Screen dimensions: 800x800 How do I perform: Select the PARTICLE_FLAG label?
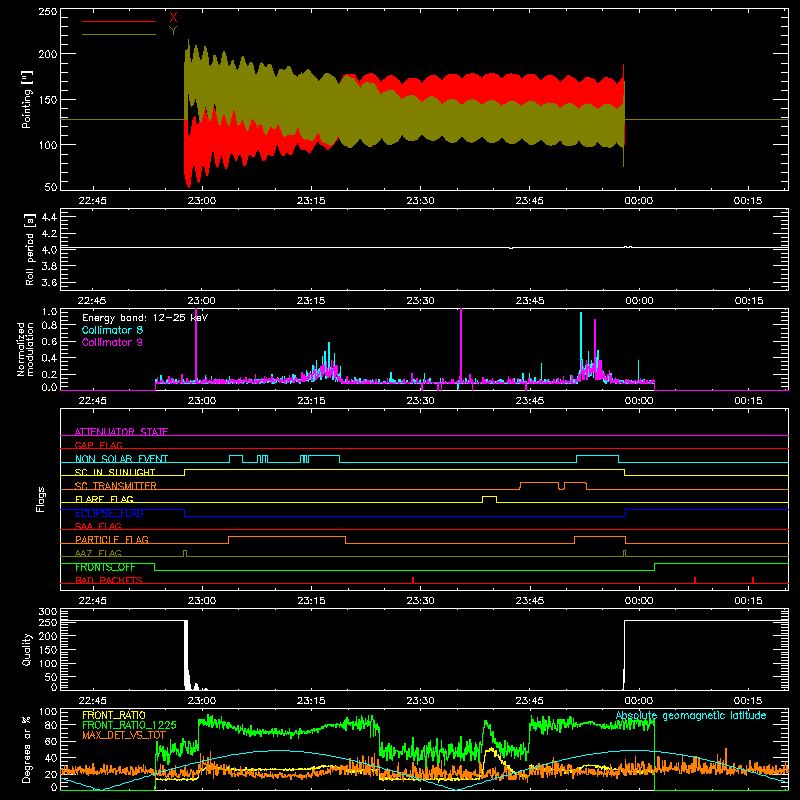[112, 540]
